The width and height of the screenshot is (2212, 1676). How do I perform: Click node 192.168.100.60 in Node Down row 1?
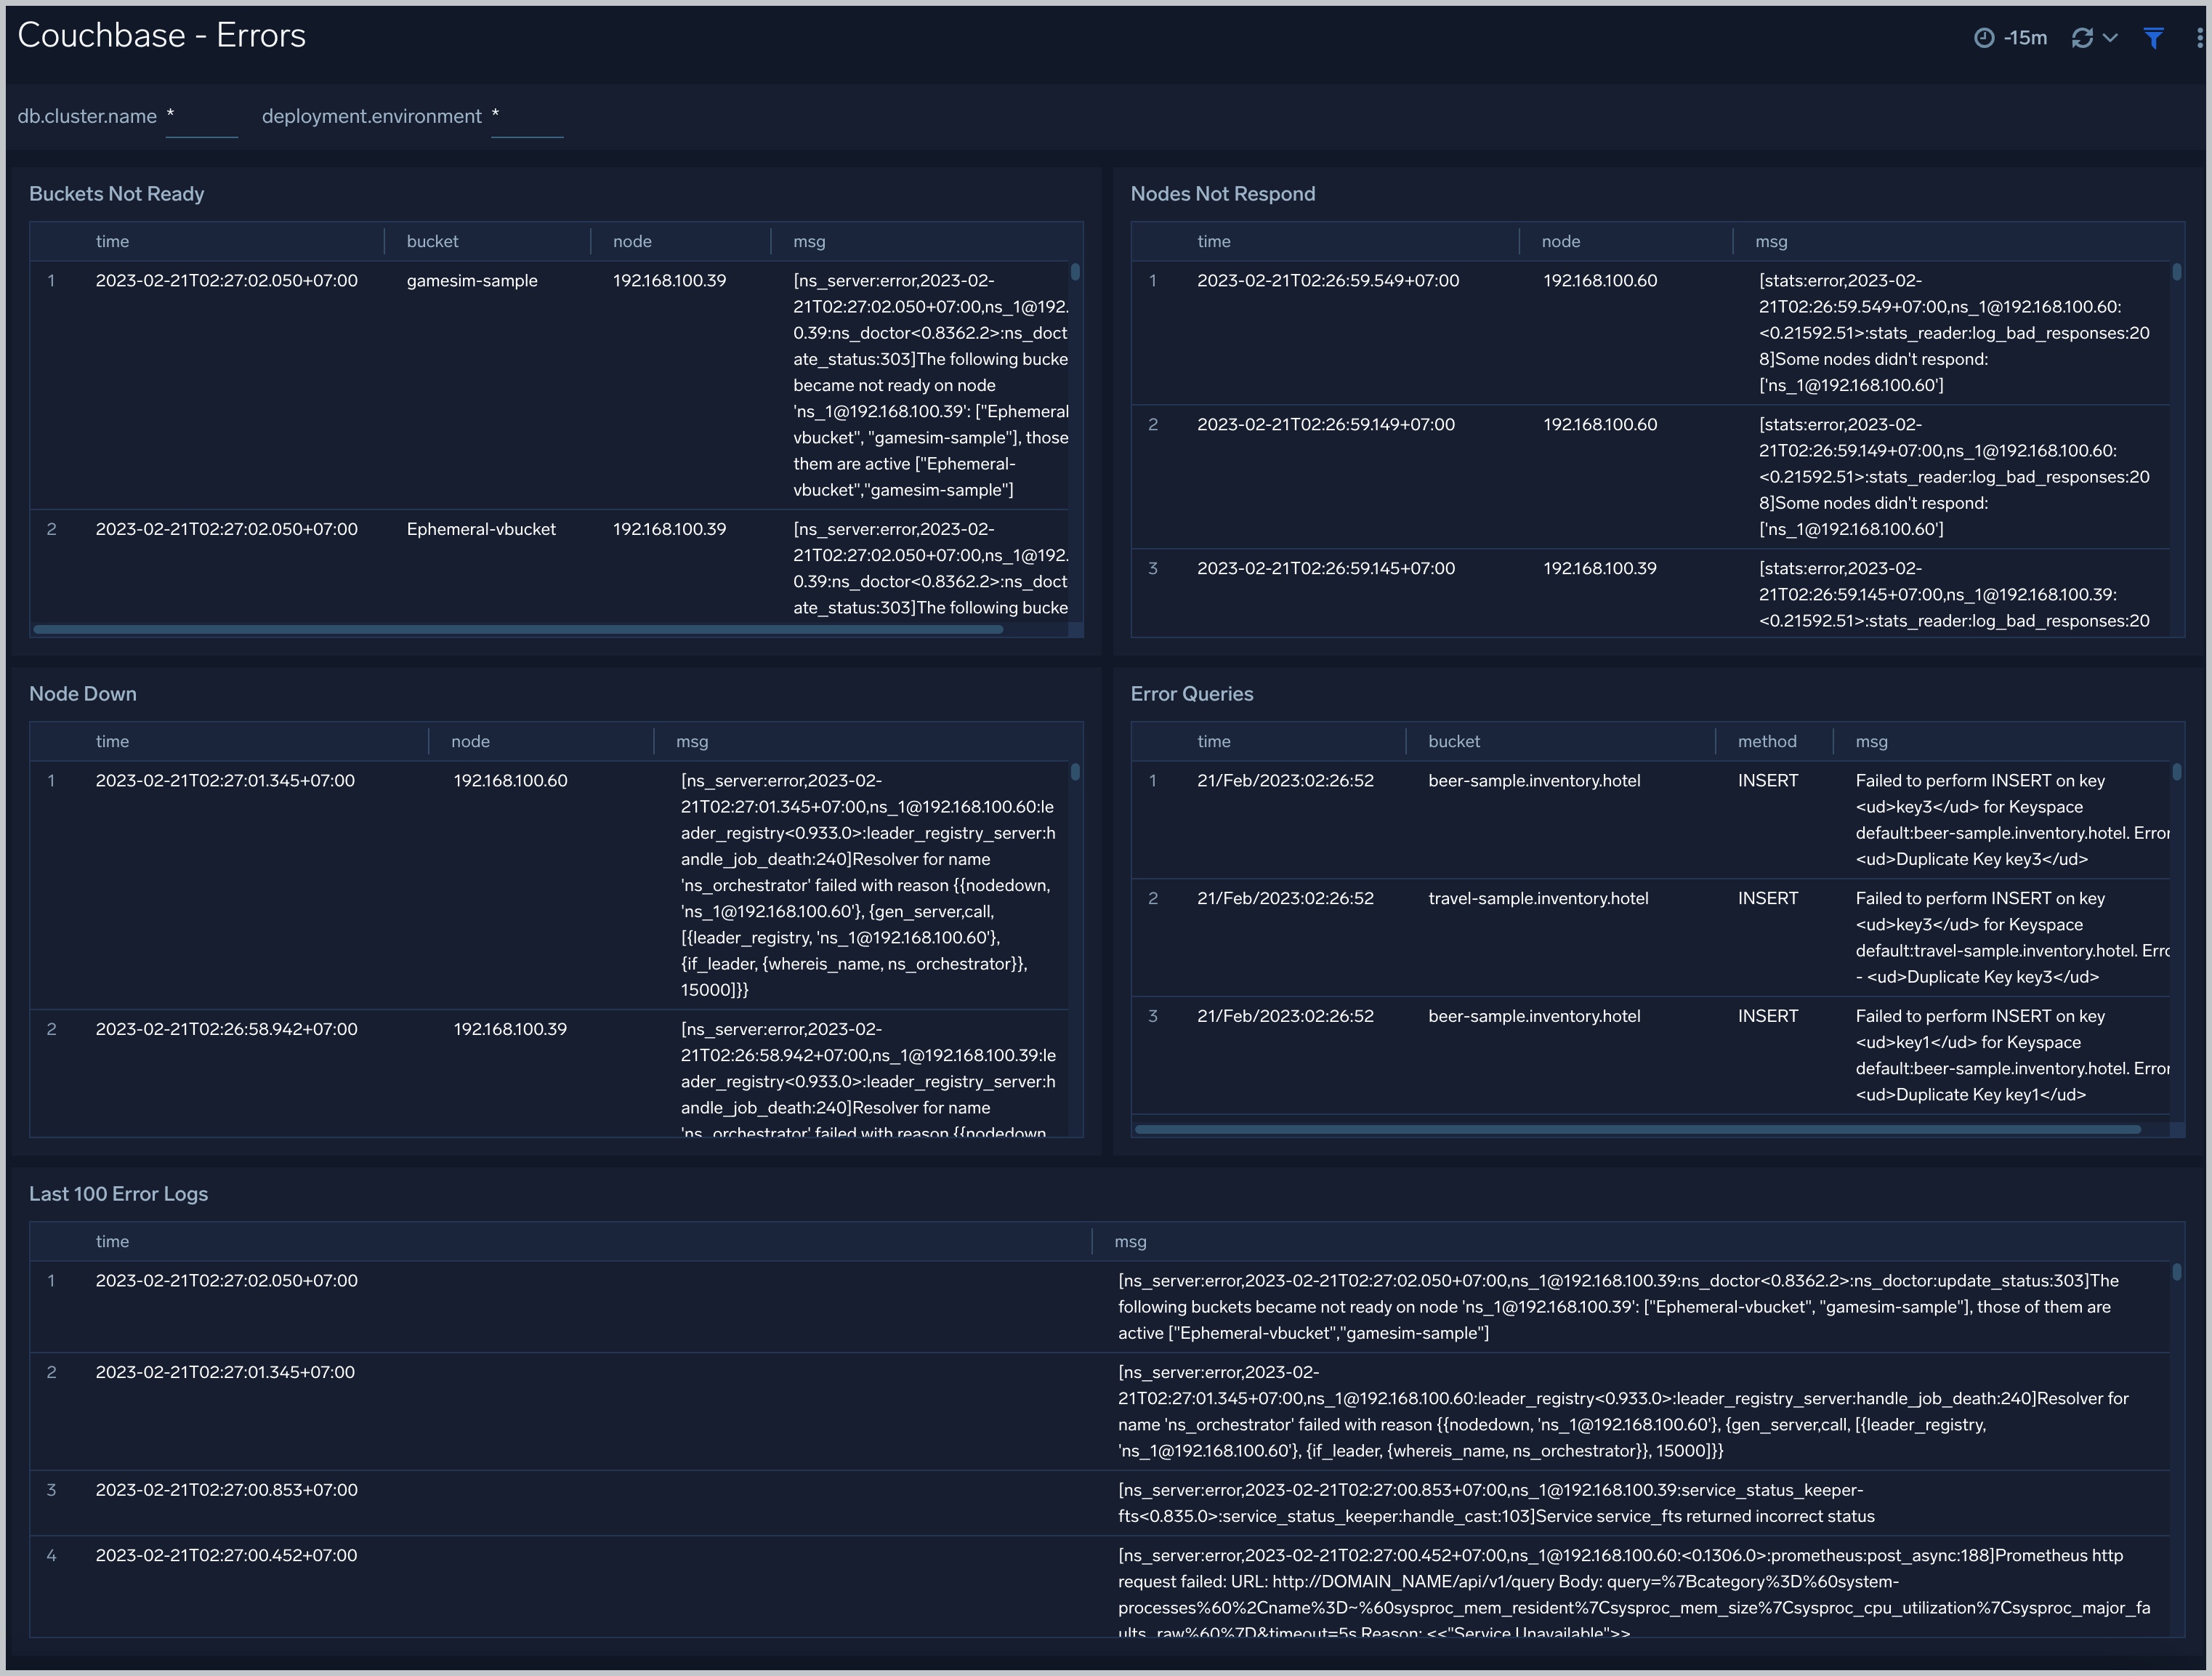[510, 781]
